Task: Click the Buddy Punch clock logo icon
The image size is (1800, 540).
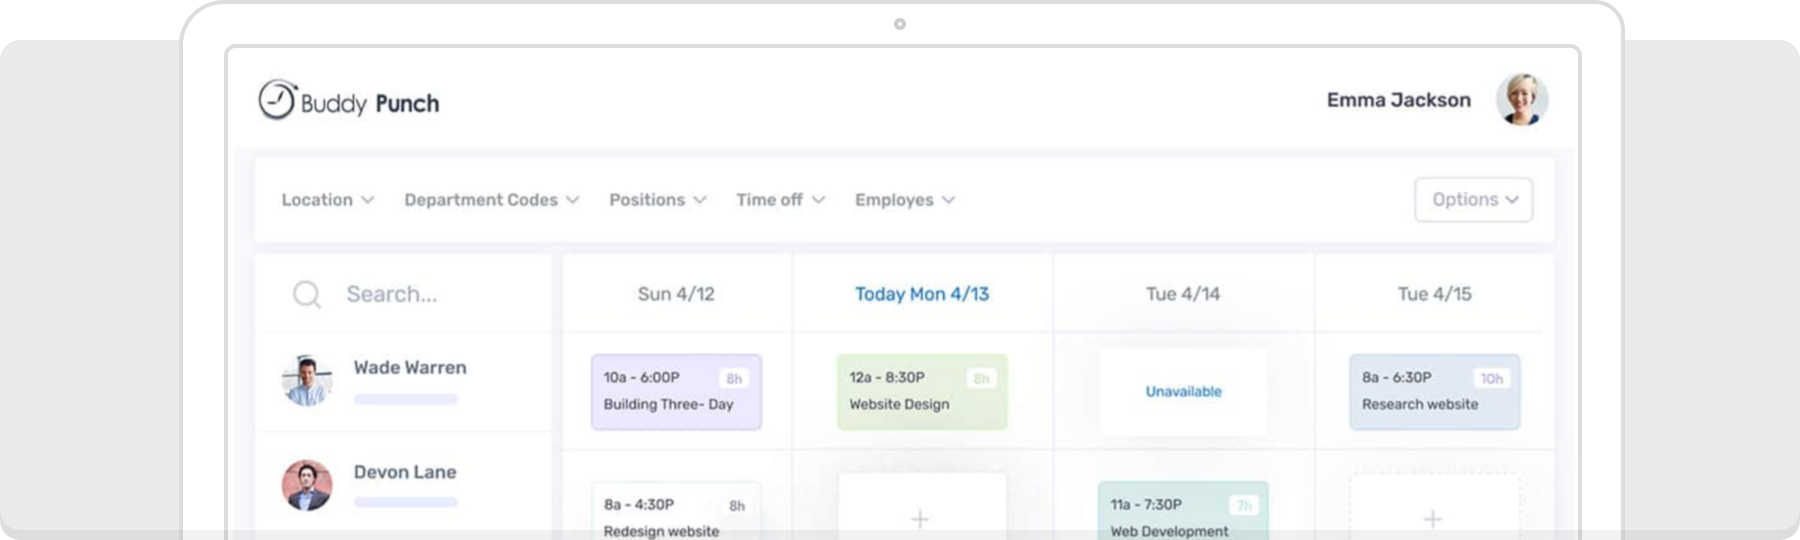Action: (x=277, y=100)
